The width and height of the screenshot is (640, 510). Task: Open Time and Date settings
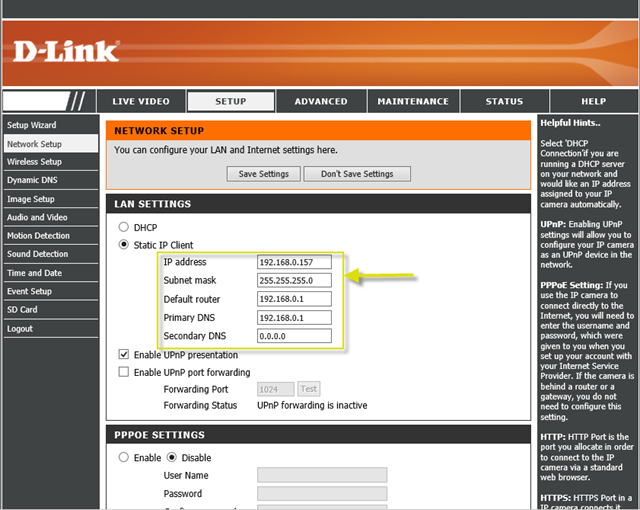pos(51,273)
